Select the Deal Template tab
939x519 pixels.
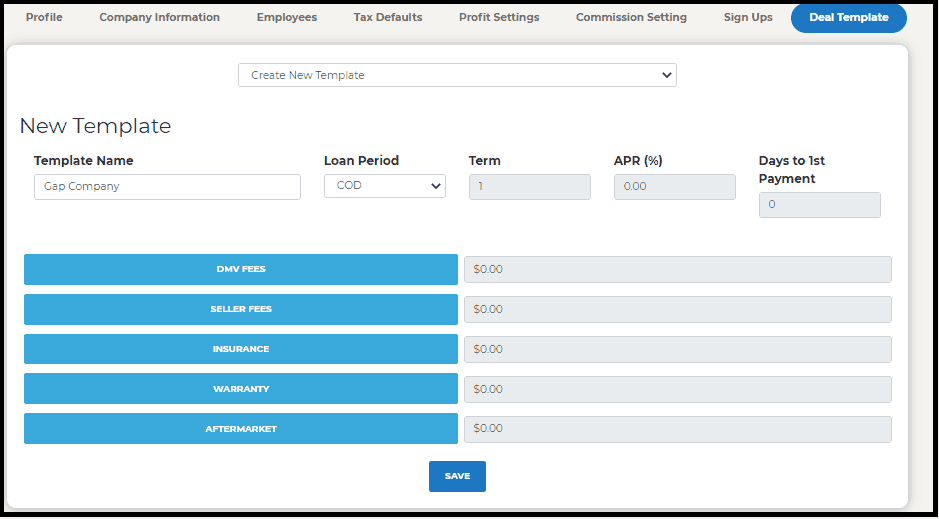click(849, 17)
